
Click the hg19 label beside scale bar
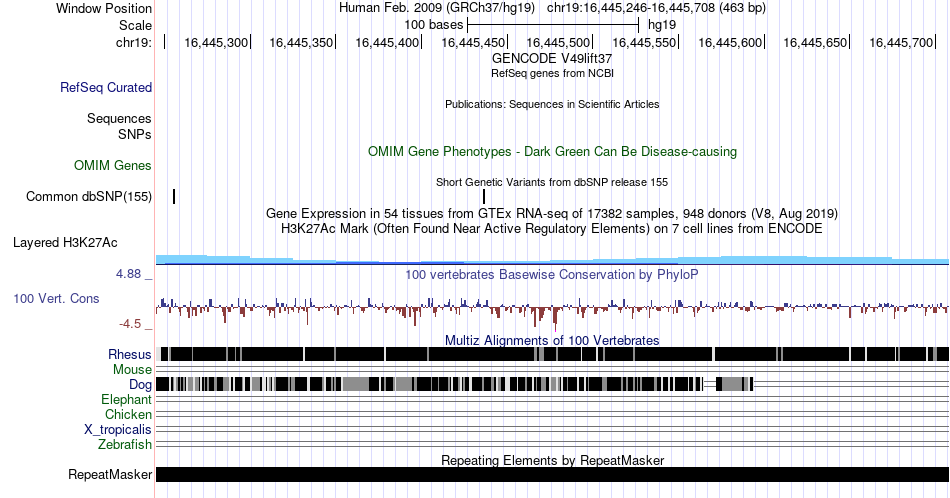coord(662,25)
